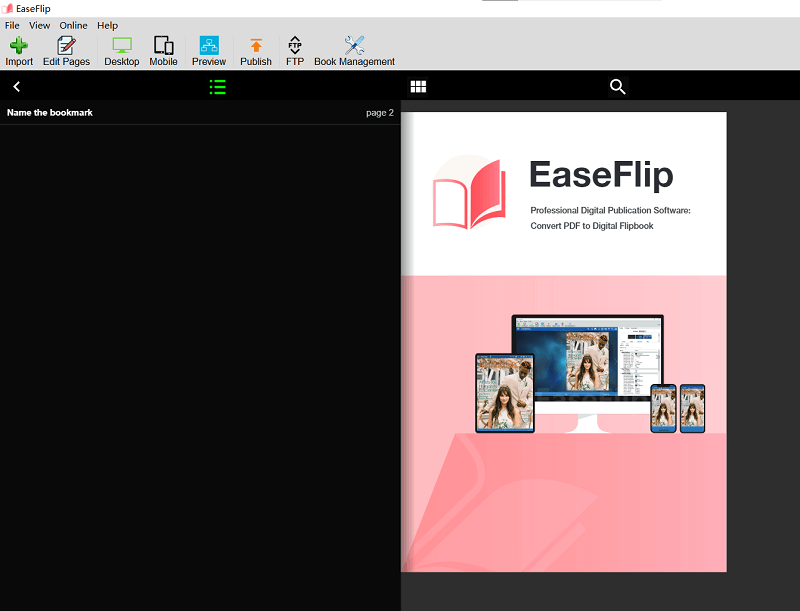Show the page thumbnails grid

pos(418,87)
